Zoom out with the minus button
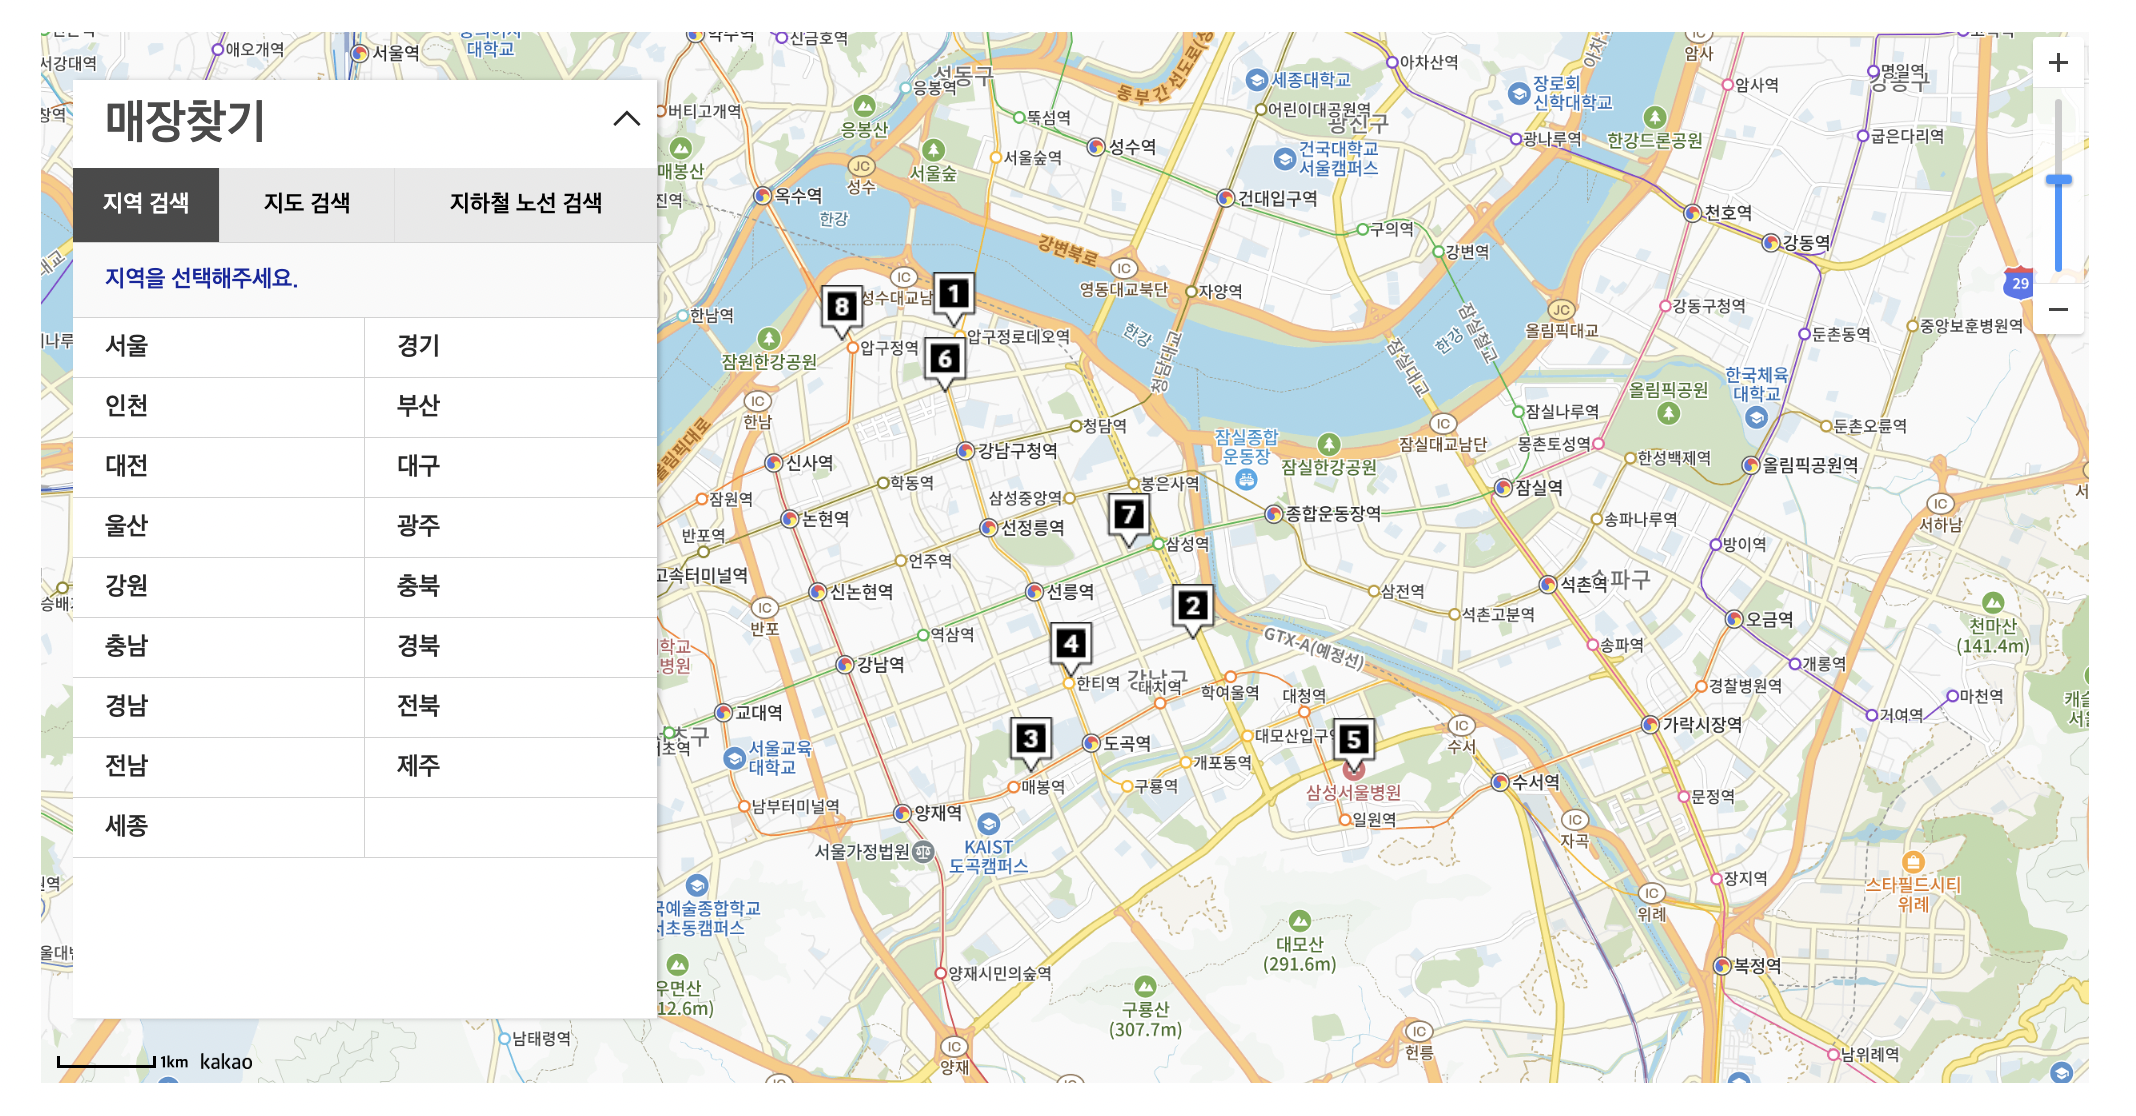The image size is (2136, 1116). tap(2058, 309)
